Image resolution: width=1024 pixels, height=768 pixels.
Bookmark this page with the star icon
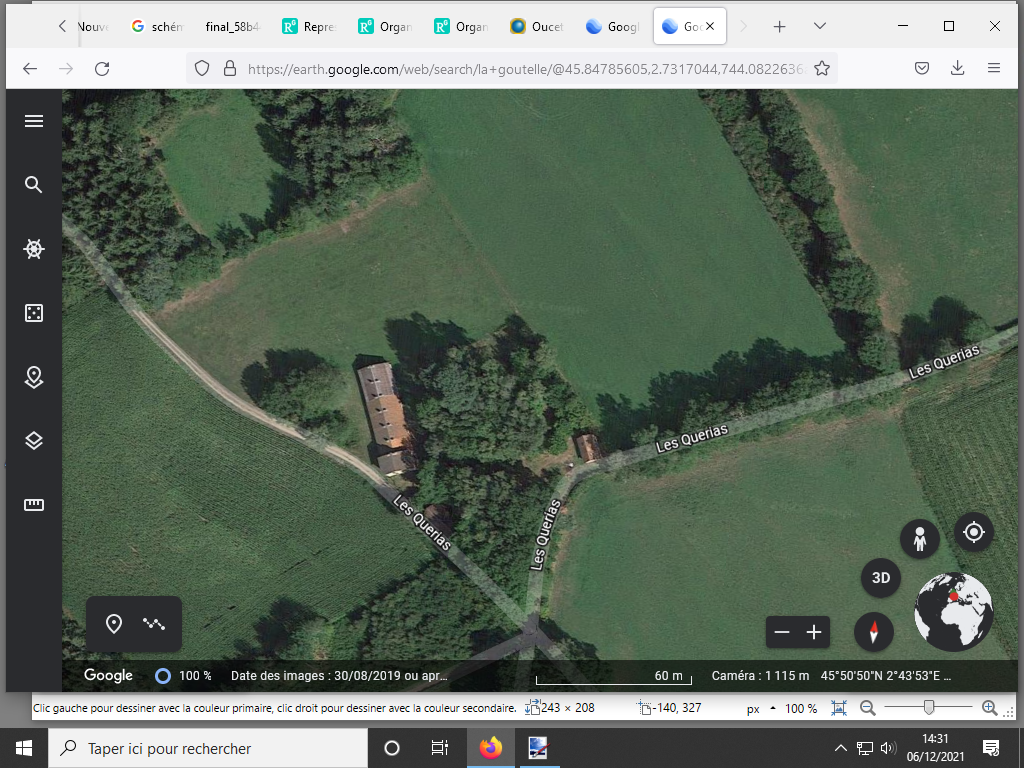tap(822, 68)
